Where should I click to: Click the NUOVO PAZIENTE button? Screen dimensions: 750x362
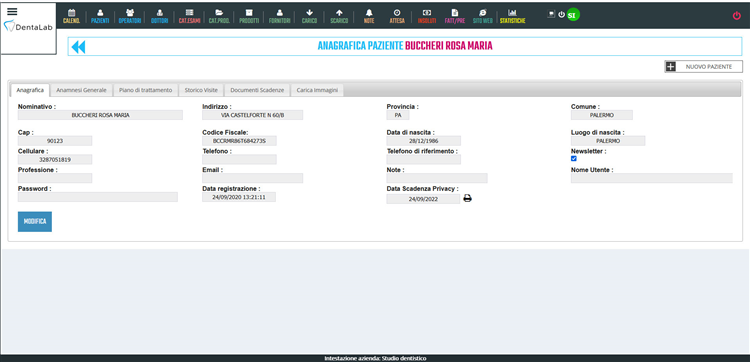[x=704, y=66]
